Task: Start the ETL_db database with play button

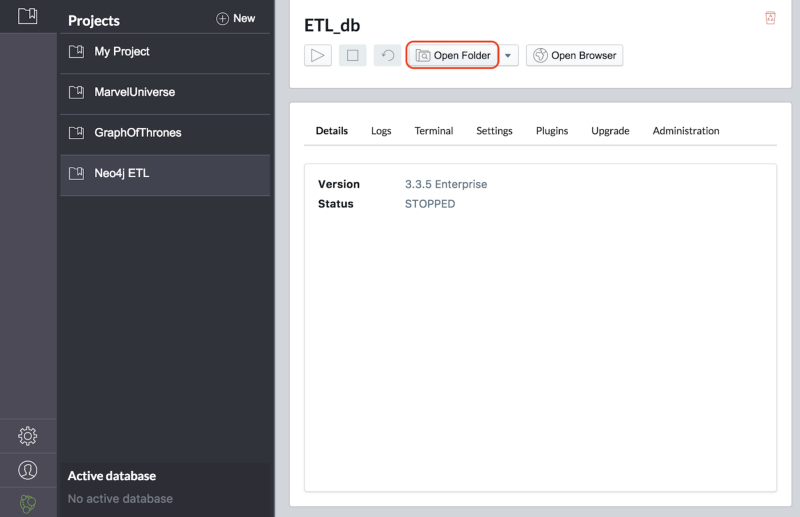Action: click(318, 55)
